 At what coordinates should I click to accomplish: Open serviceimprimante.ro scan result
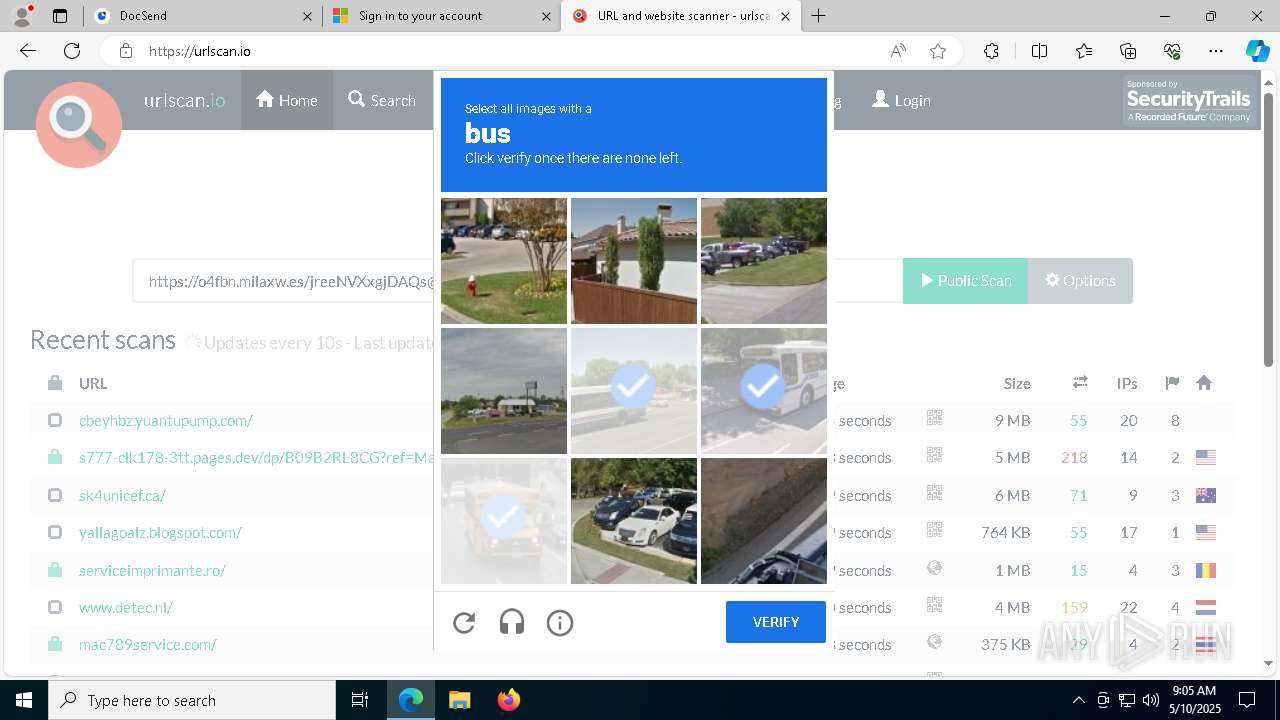pyautogui.click(x=152, y=570)
